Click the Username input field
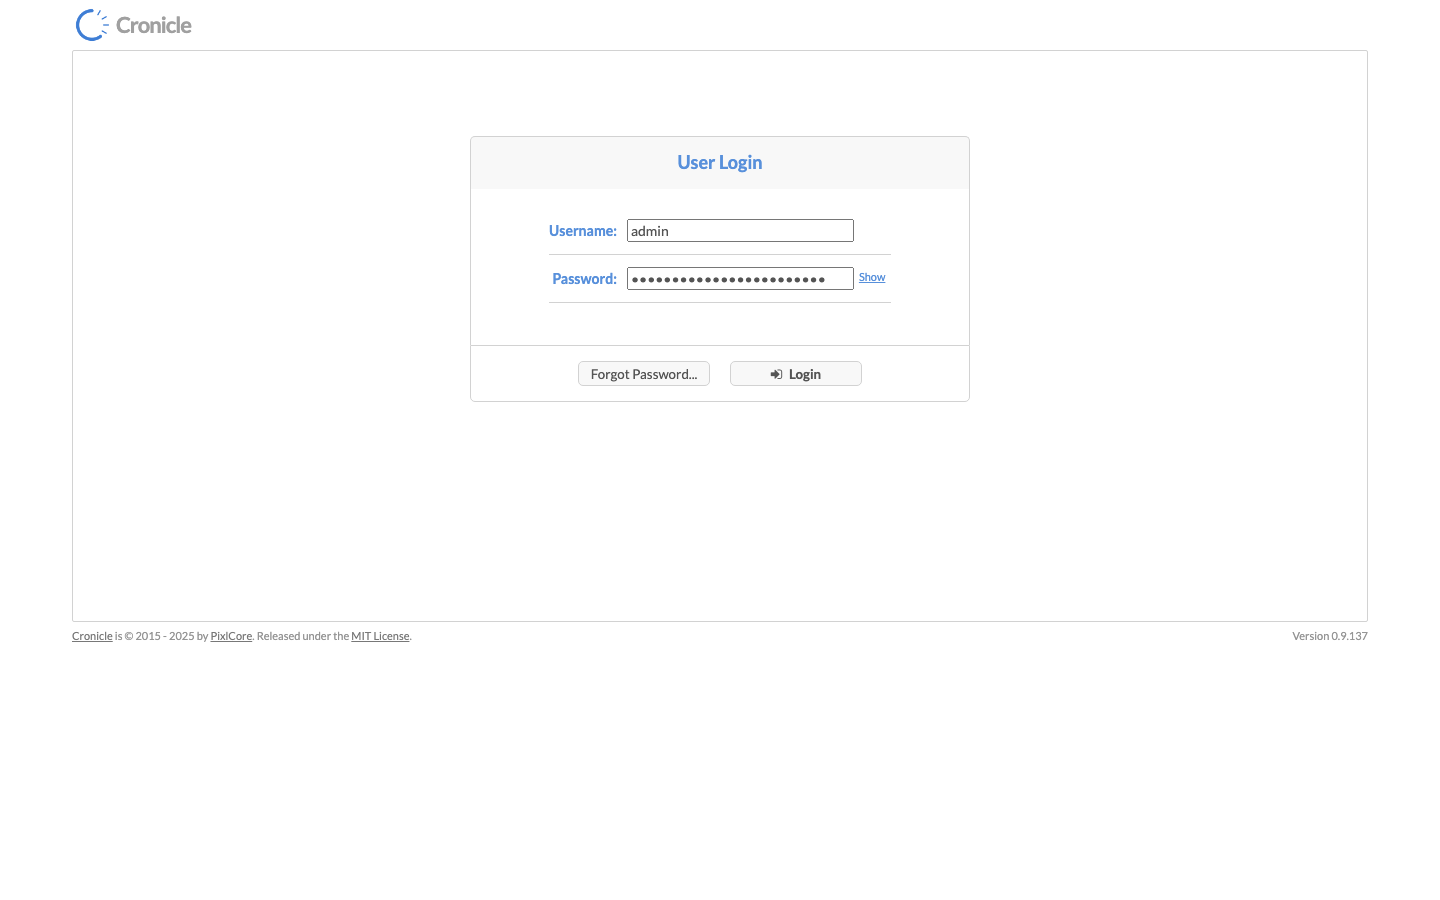Viewport: 1440px width, 900px height. tap(740, 231)
